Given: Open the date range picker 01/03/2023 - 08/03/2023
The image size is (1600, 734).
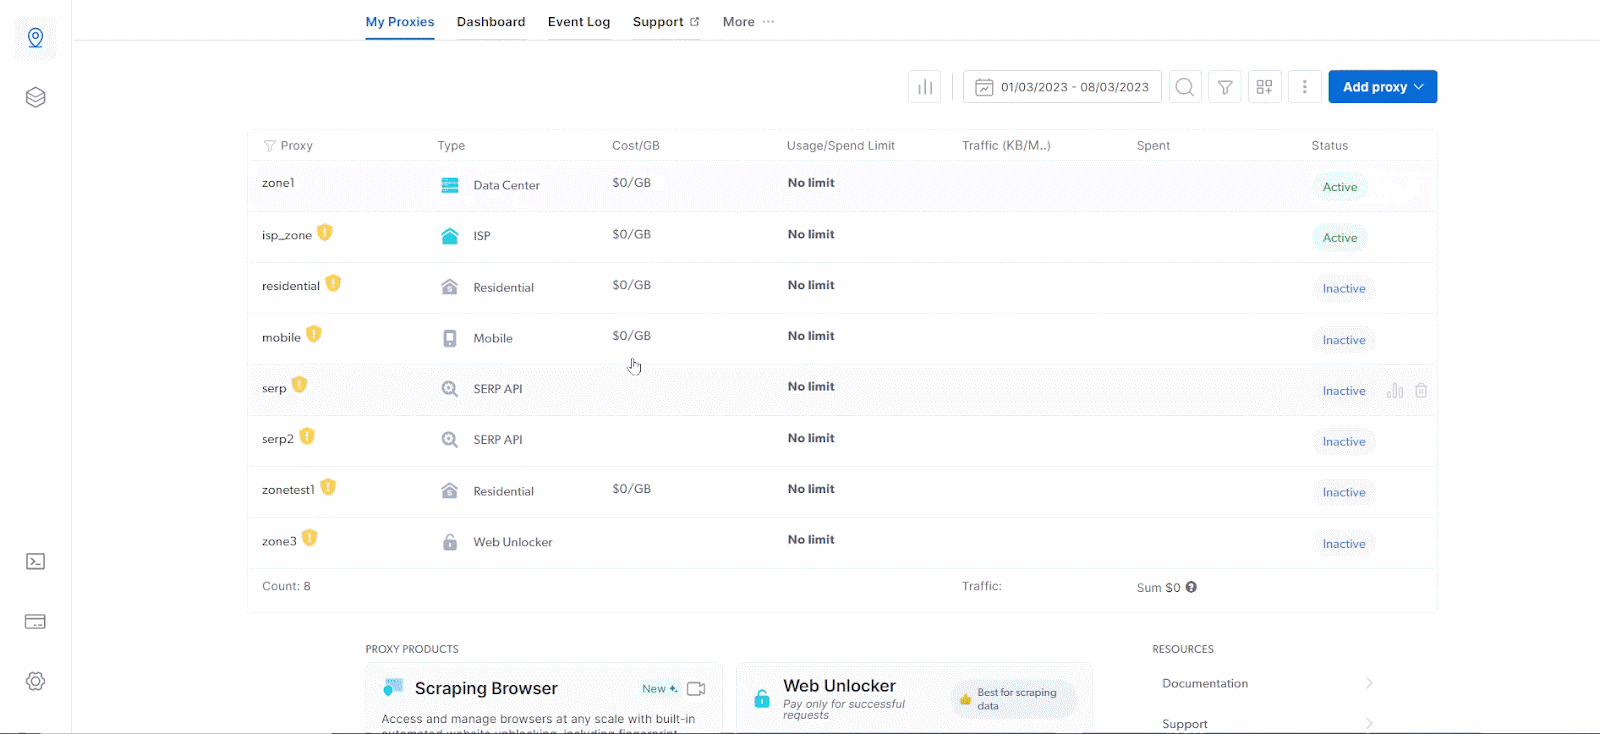Looking at the screenshot, I should (1062, 87).
